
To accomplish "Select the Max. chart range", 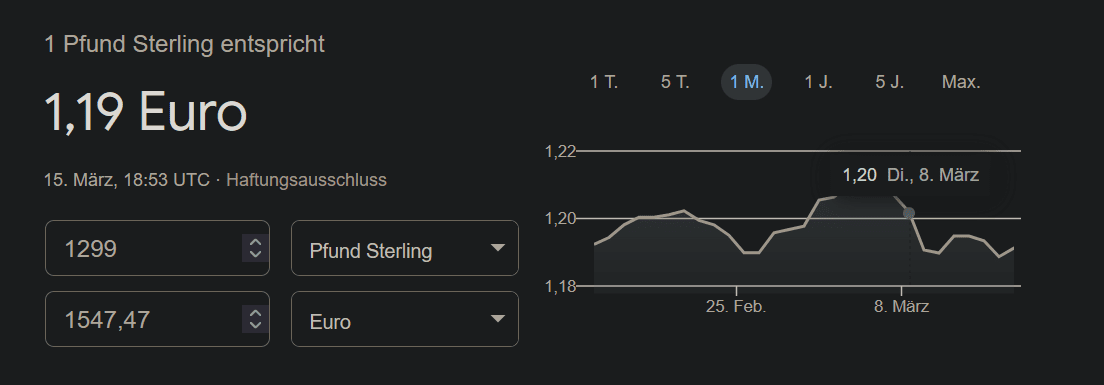I will (x=961, y=82).
